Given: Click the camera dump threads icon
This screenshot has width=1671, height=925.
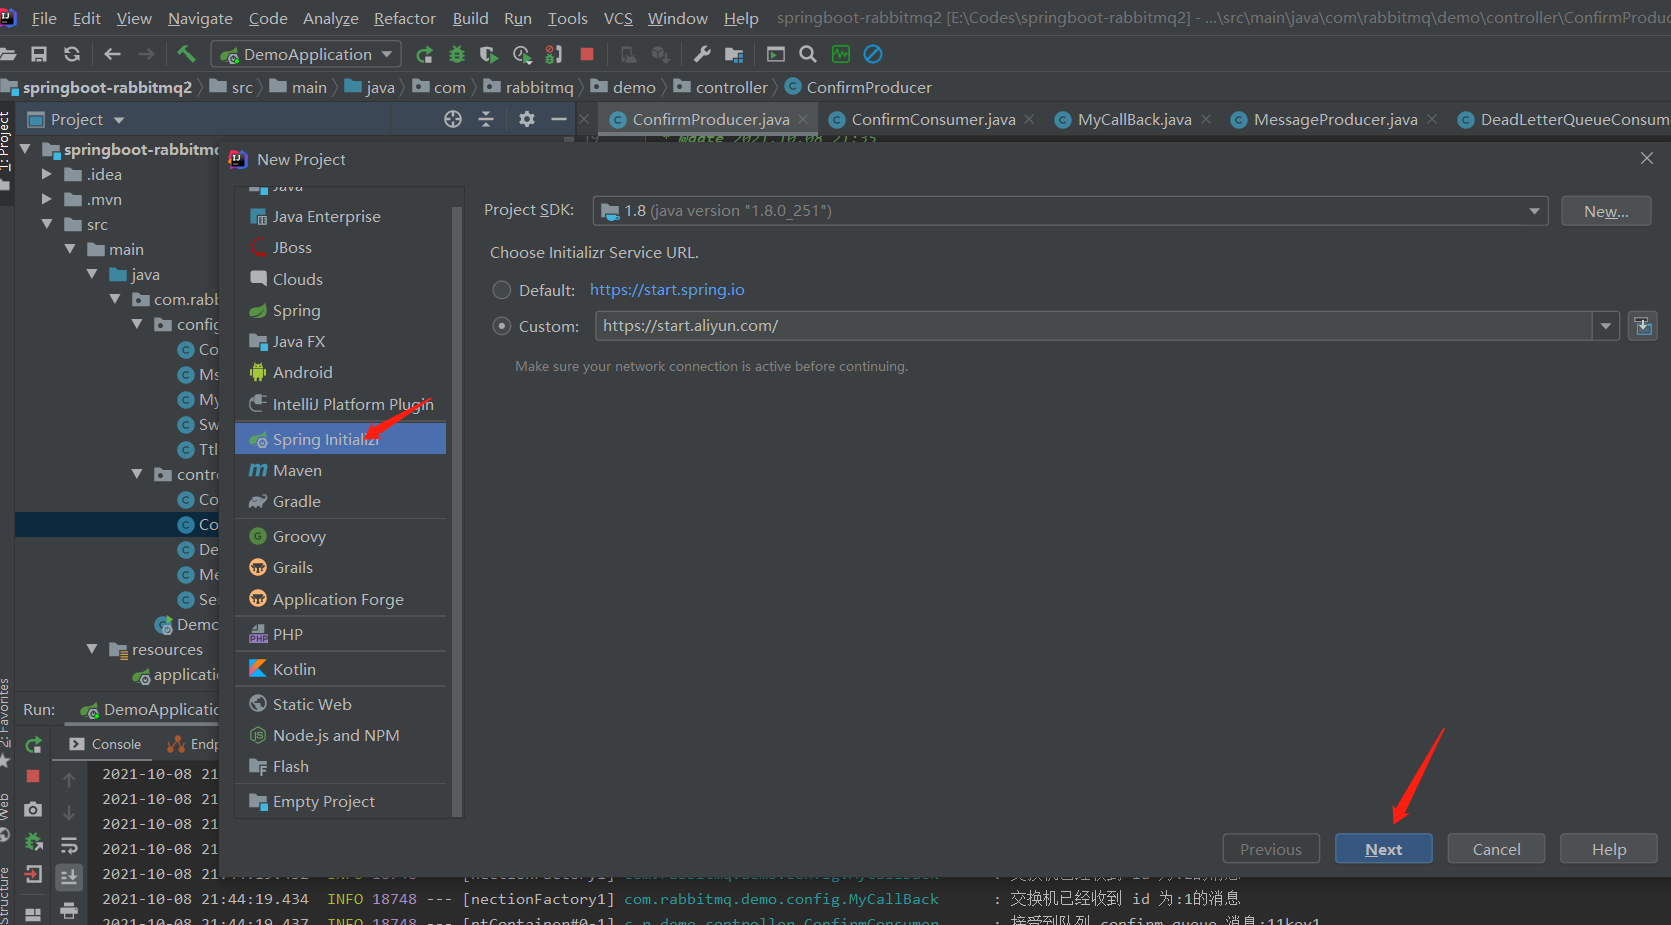Looking at the screenshot, I should tap(33, 809).
